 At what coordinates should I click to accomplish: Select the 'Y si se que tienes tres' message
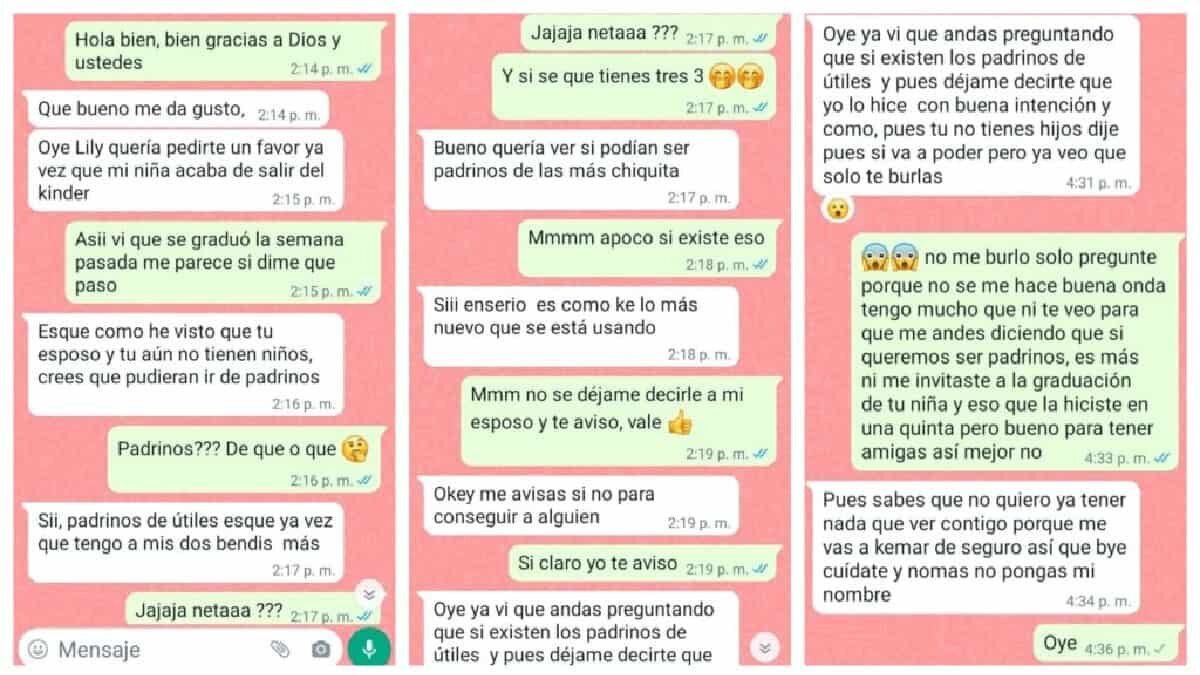point(634,84)
